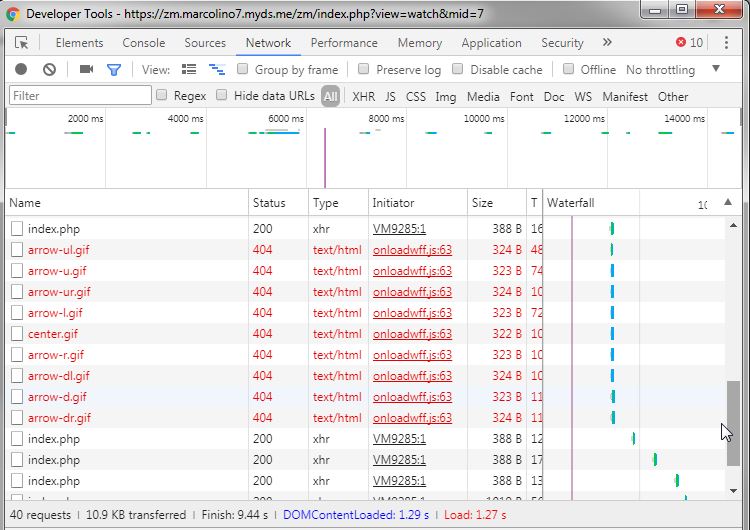Sort by the Type column header

coord(338,203)
